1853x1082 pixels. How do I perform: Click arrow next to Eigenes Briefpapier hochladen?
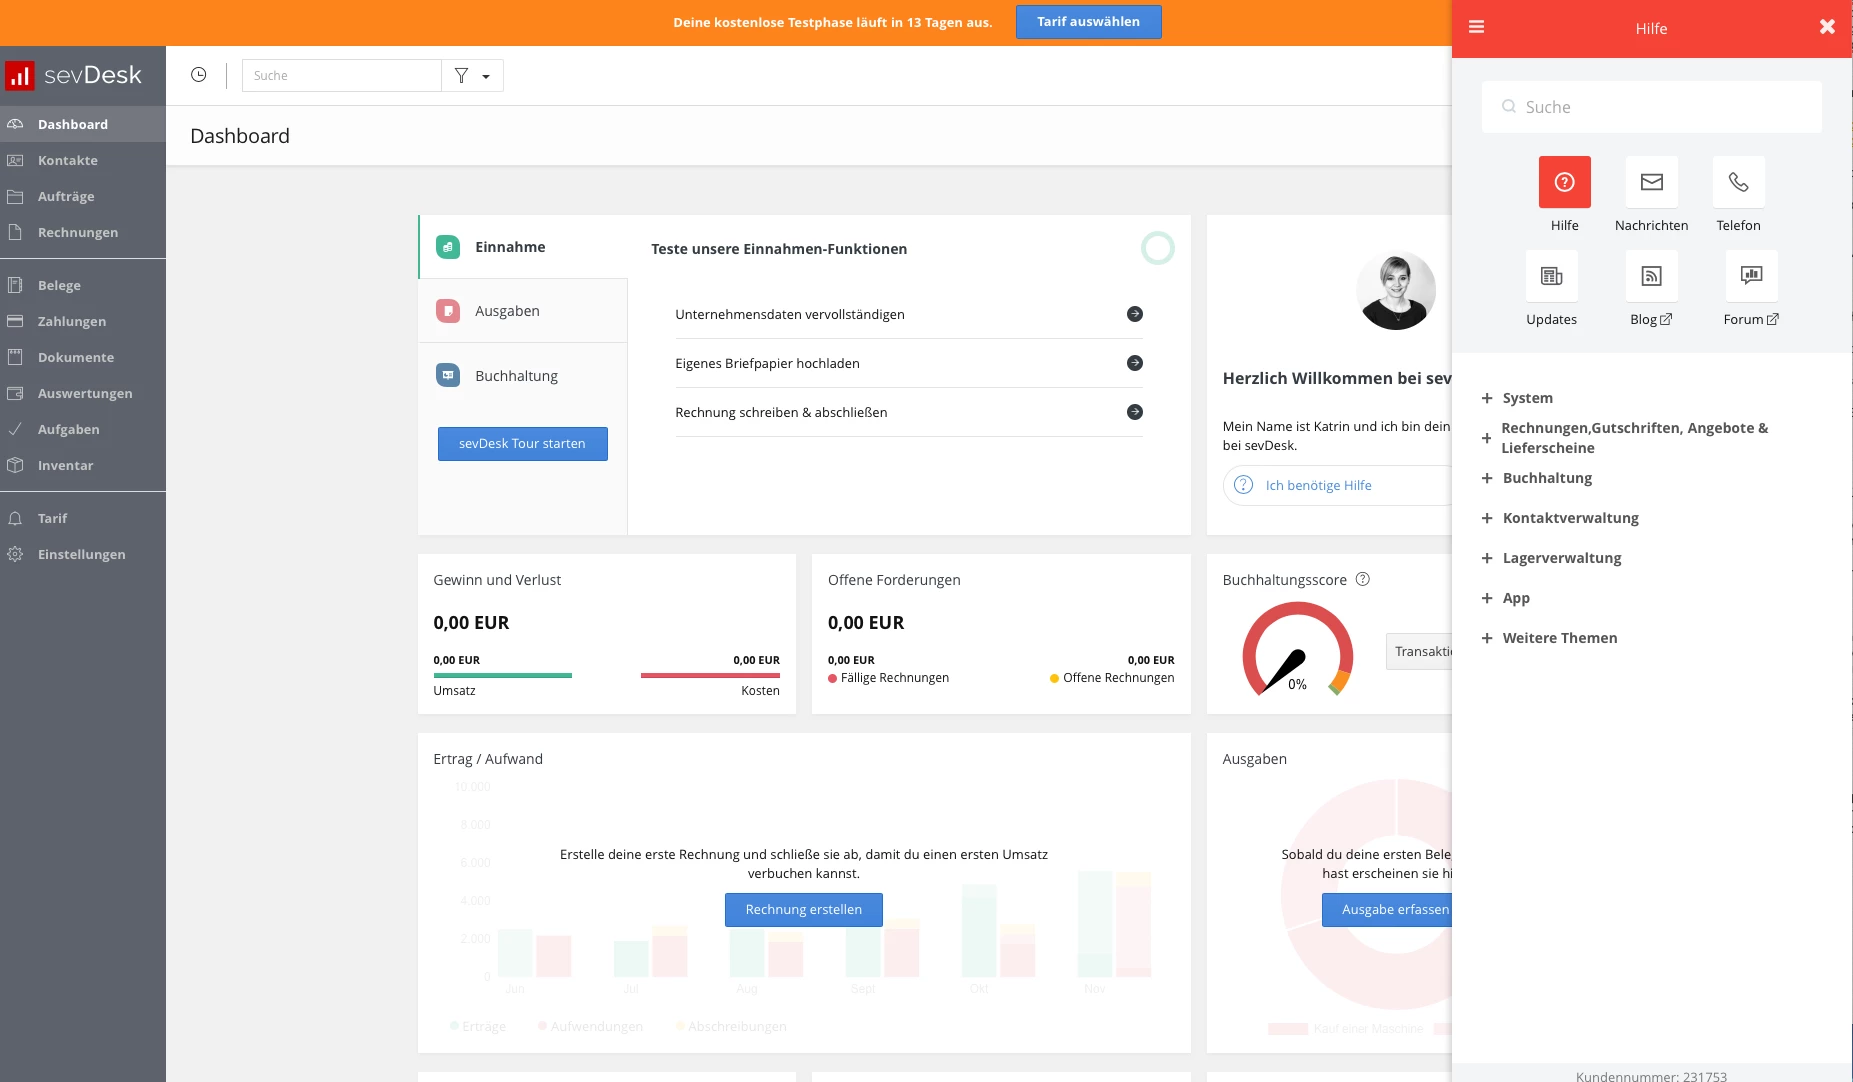pyautogui.click(x=1134, y=363)
